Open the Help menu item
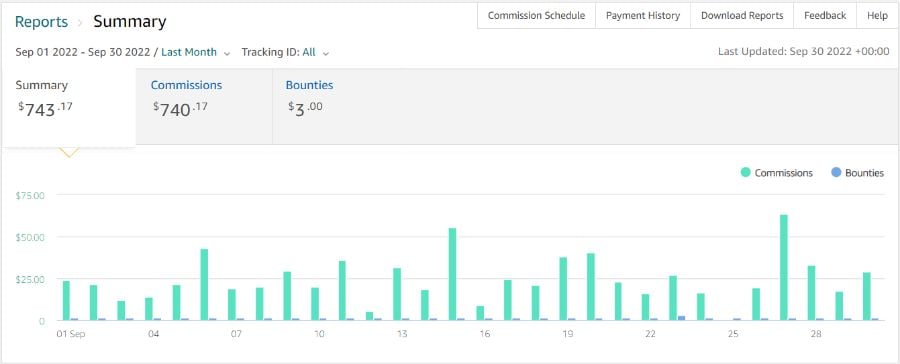 tap(877, 16)
